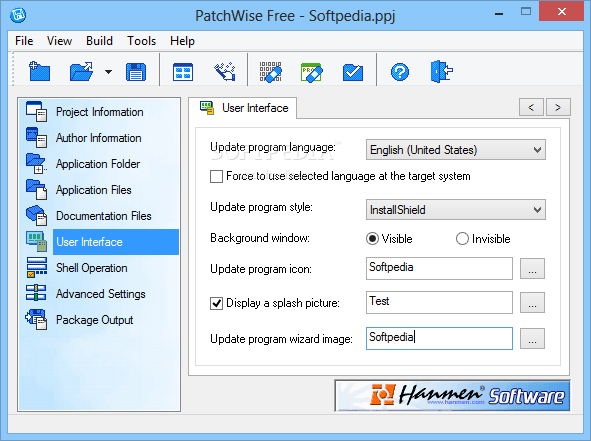
Task: Click the Exit door toolbar icon
Action: [x=441, y=71]
